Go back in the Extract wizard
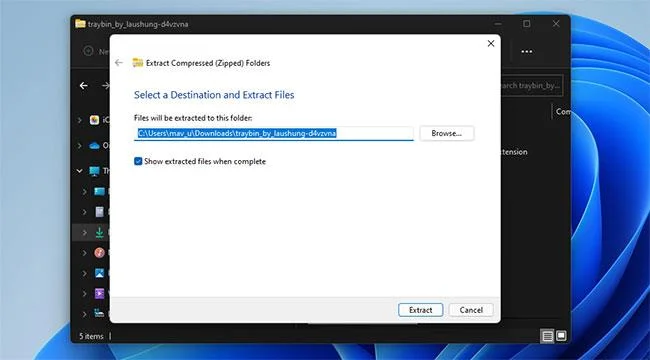Screen dimensions: 650x360 pos(119,63)
